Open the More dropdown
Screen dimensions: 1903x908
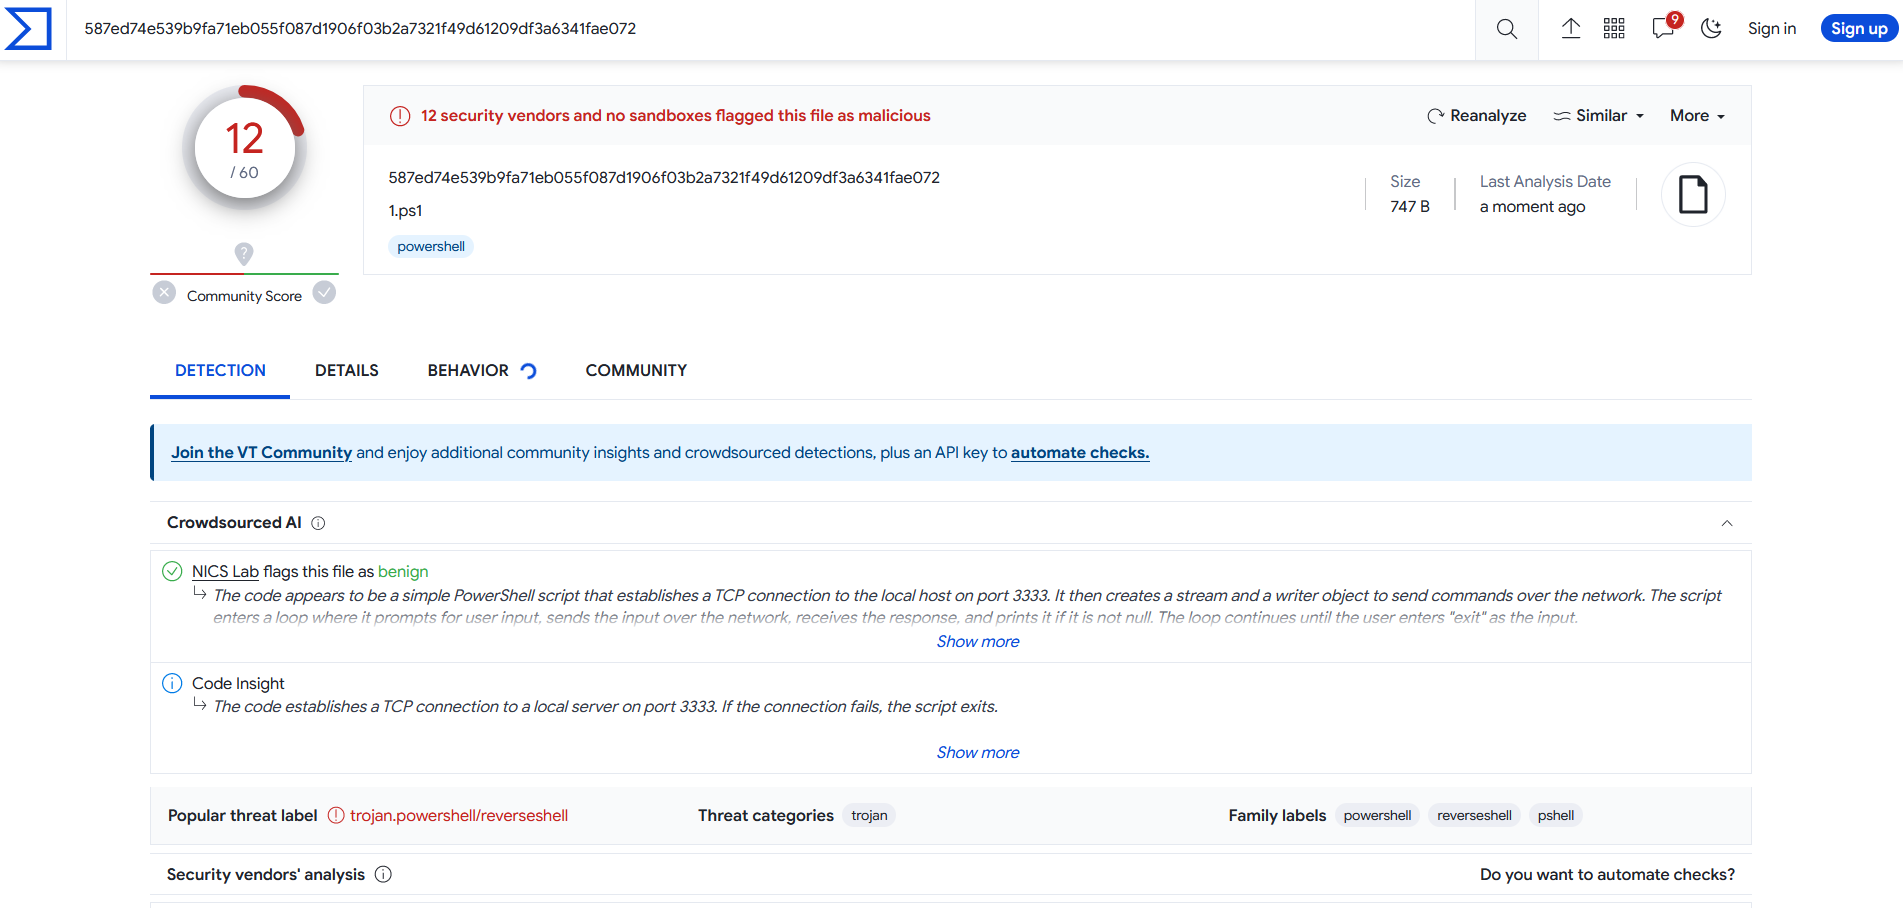coord(1697,116)
